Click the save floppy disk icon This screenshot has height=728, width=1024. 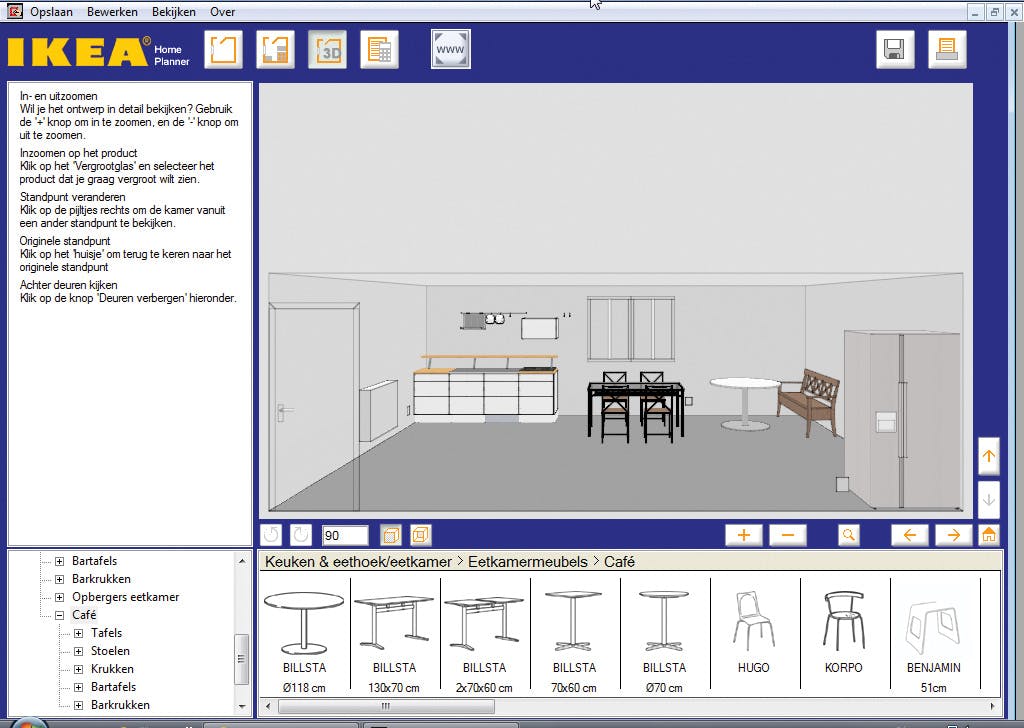(x=895, y=50)
